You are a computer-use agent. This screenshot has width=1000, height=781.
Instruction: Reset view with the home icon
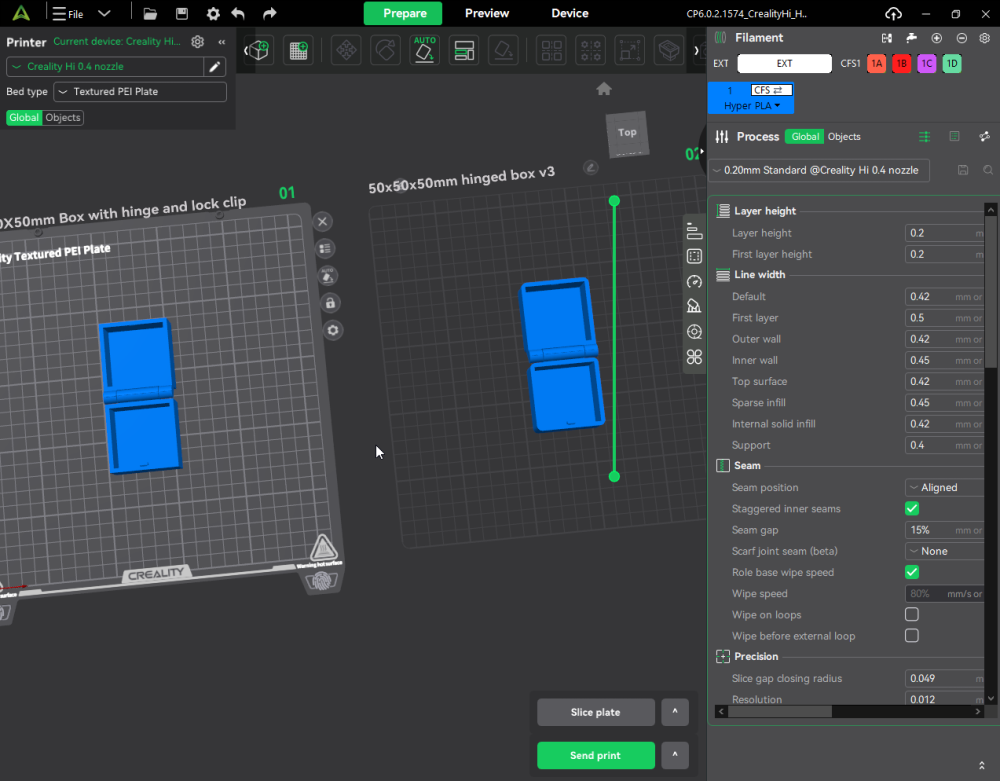click(x=603, y=89)
